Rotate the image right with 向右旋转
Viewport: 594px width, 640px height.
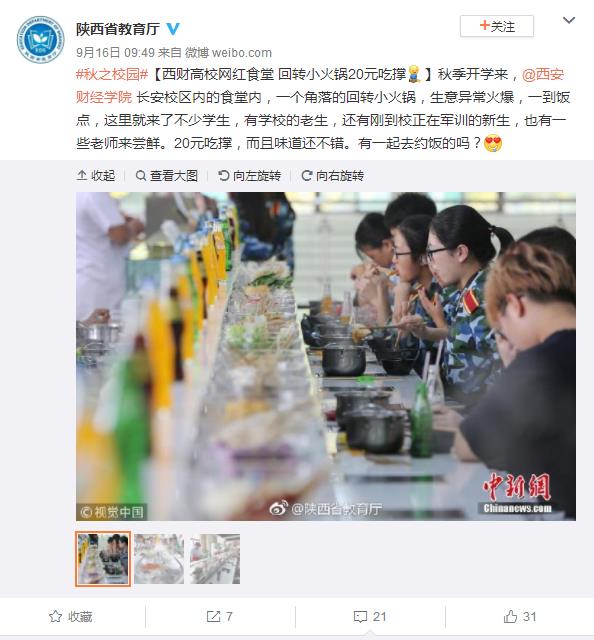tap(332, 176)
